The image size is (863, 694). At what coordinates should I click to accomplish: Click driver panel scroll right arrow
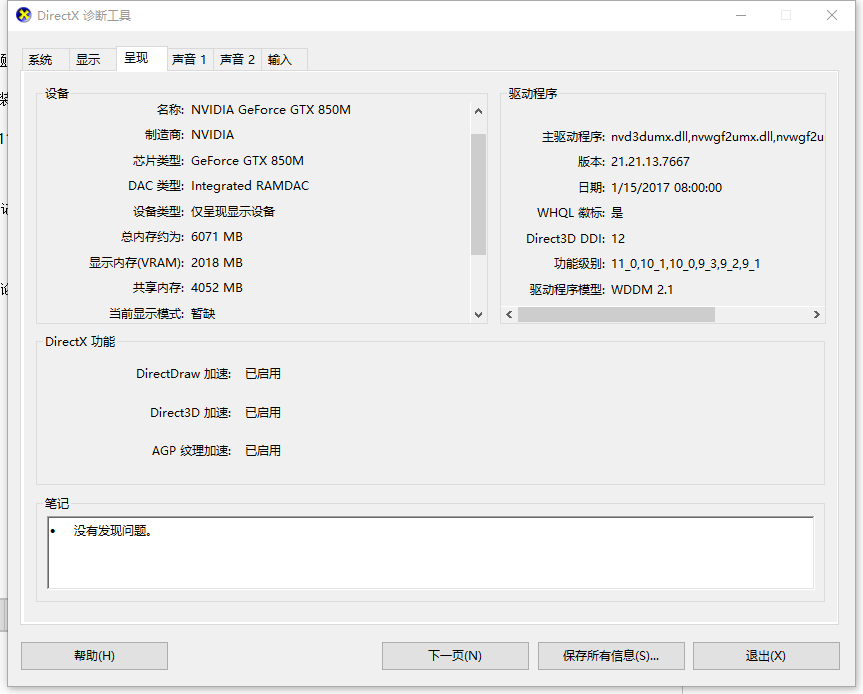point(817,314)
